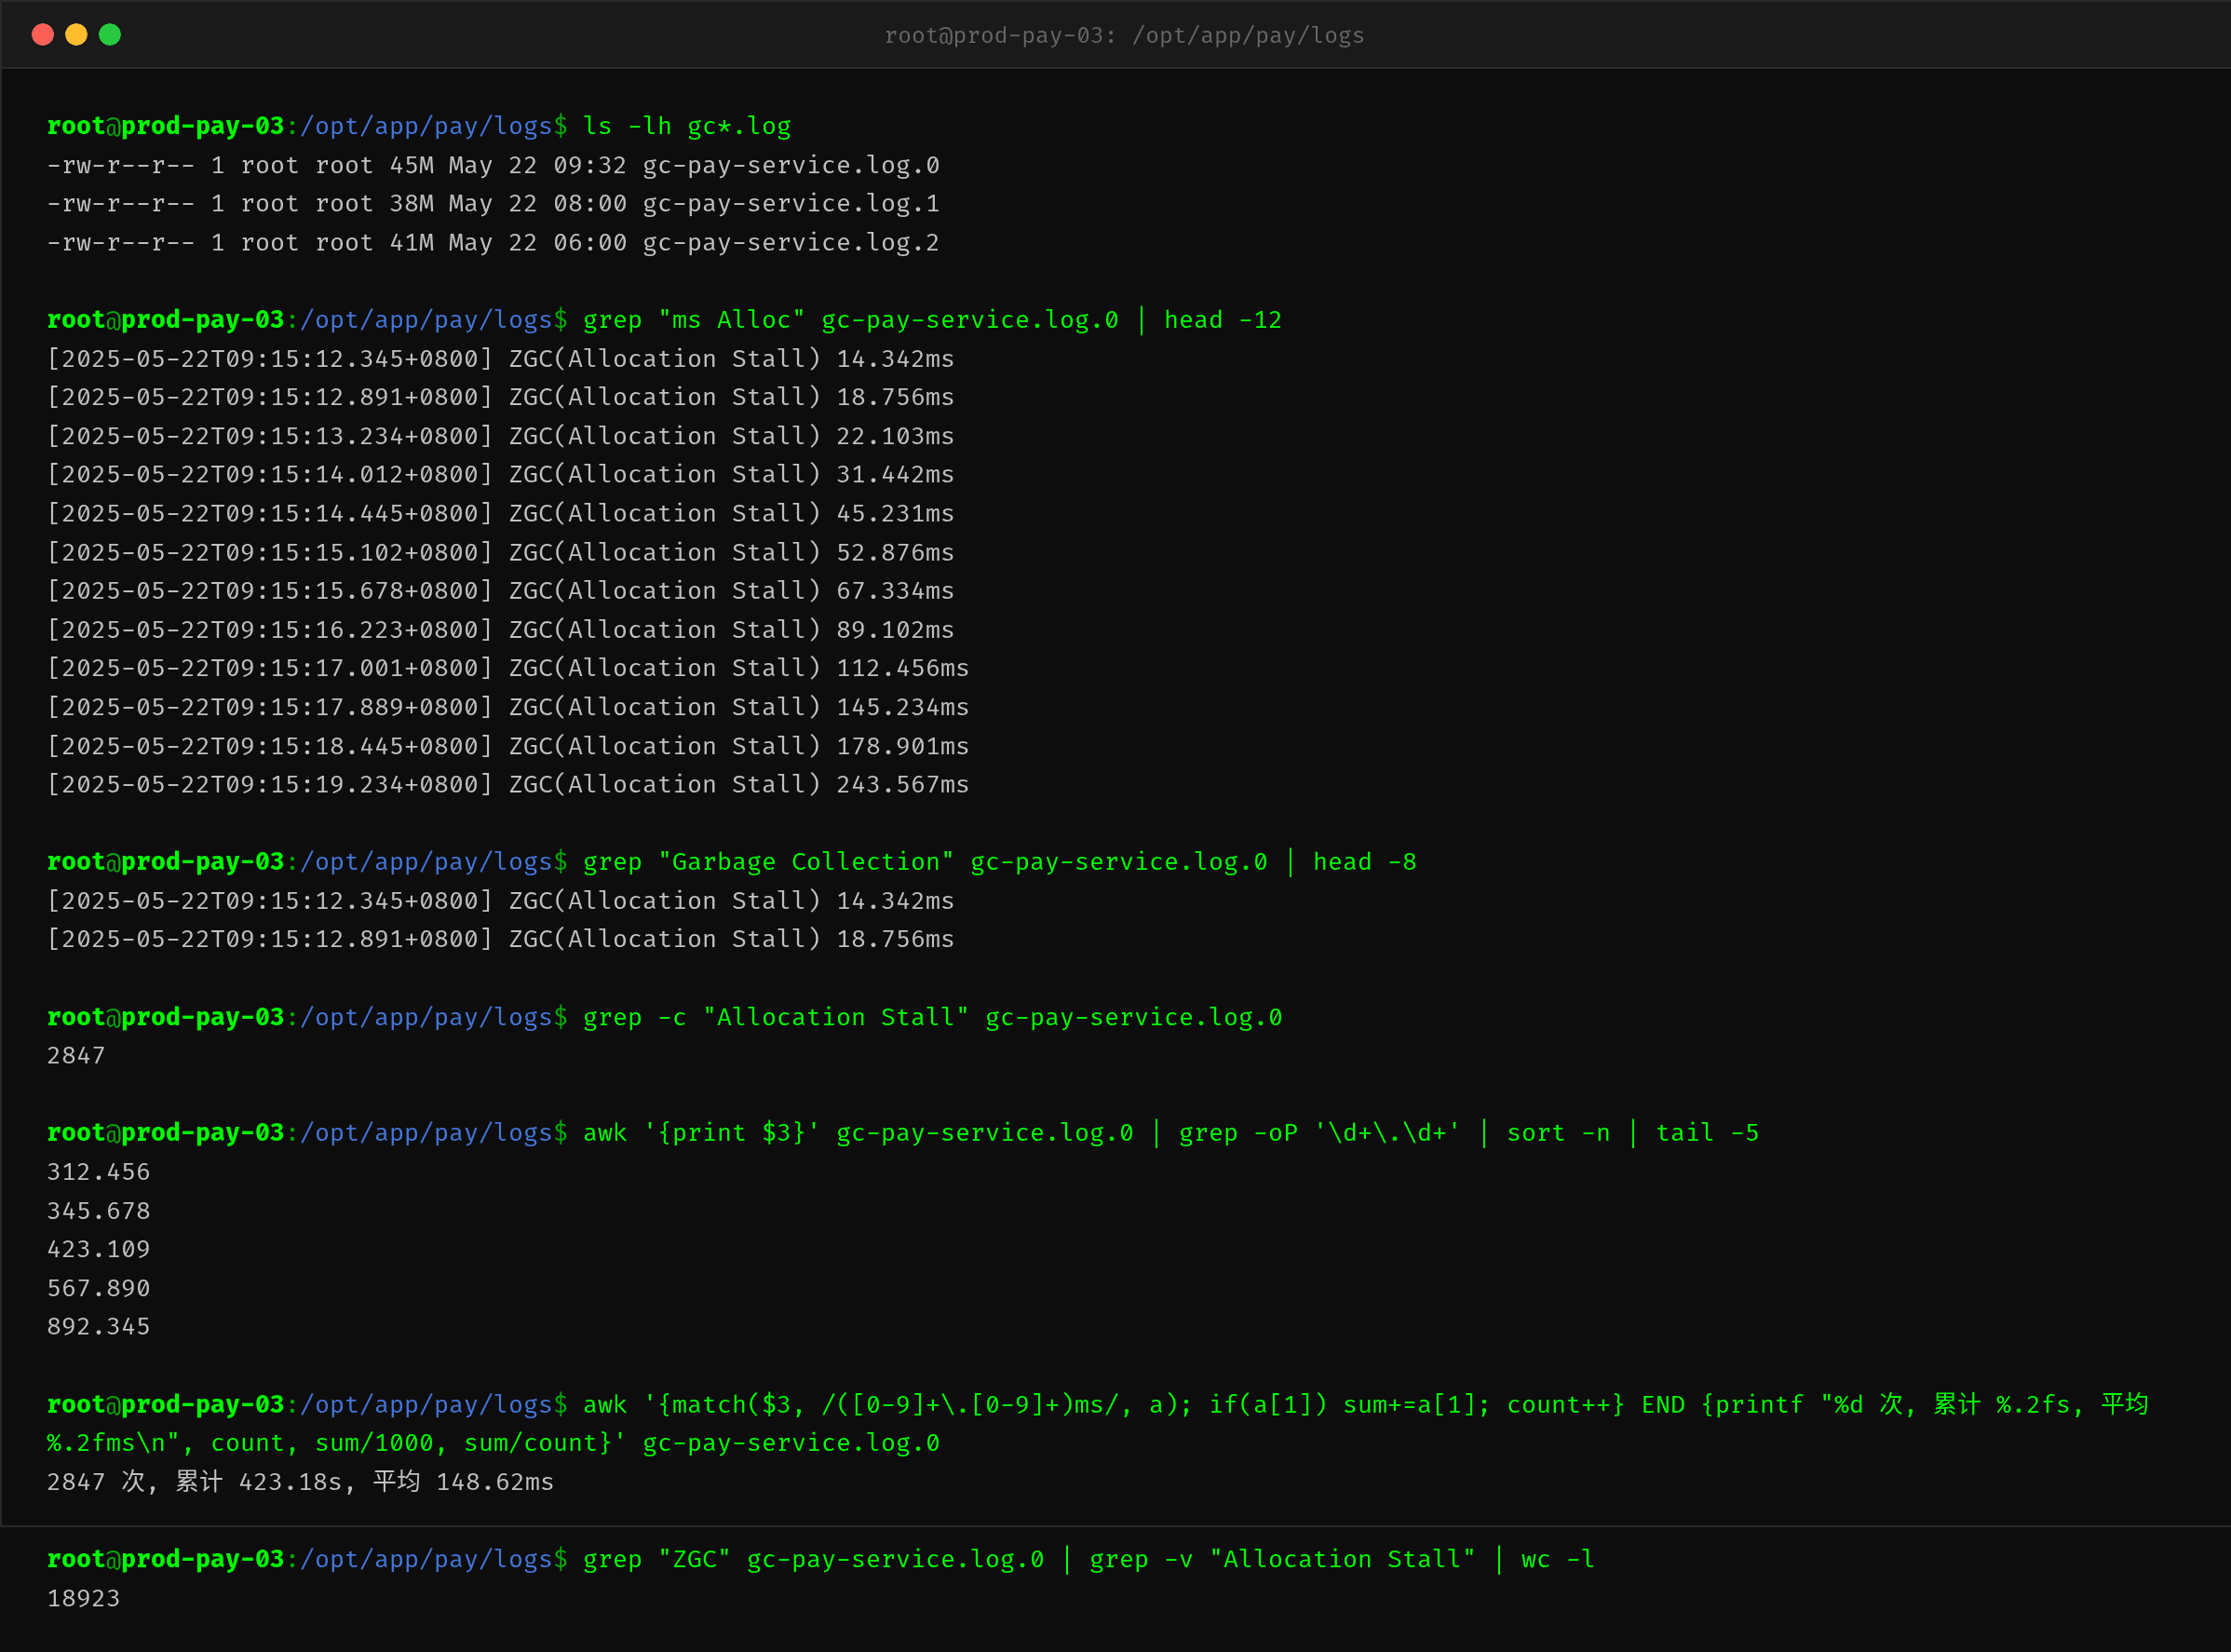Click the value 312.456
The width and height of the screenshot is (2231, 1652).
98,1172
